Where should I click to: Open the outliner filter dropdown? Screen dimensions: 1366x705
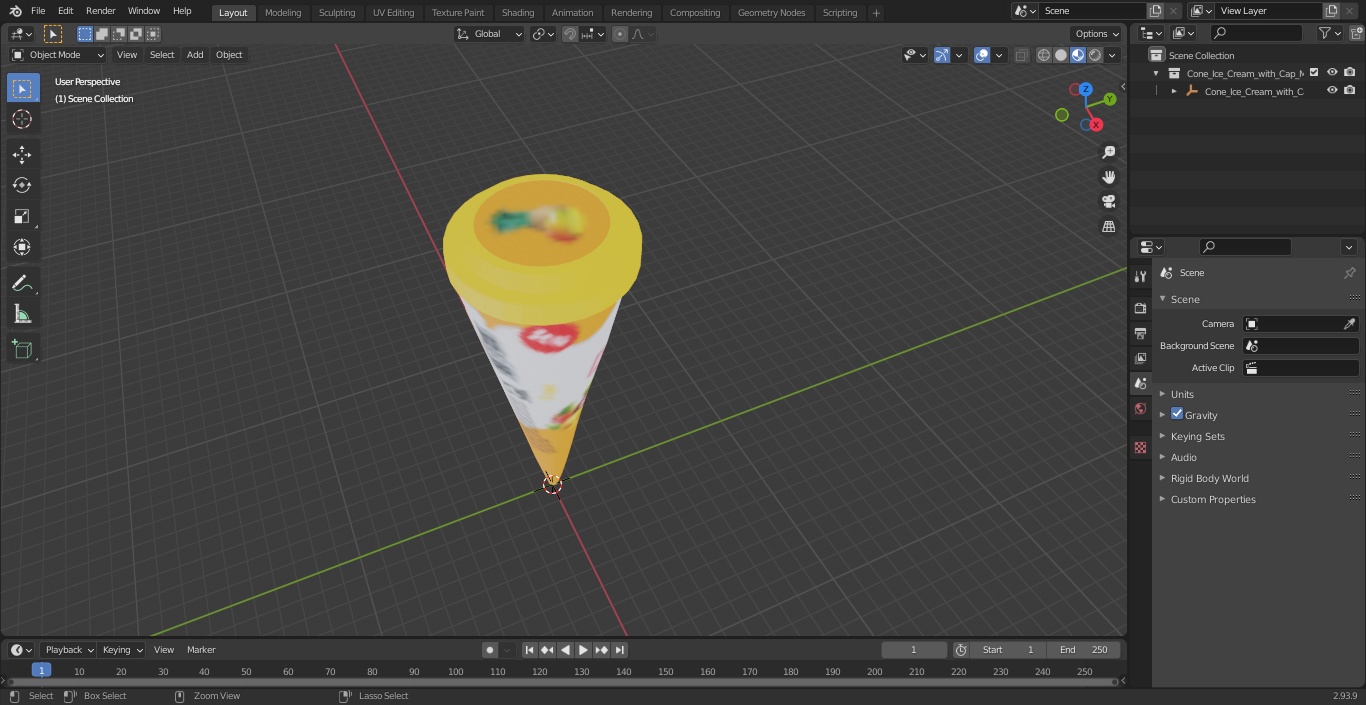click(x=1330, y=33)
